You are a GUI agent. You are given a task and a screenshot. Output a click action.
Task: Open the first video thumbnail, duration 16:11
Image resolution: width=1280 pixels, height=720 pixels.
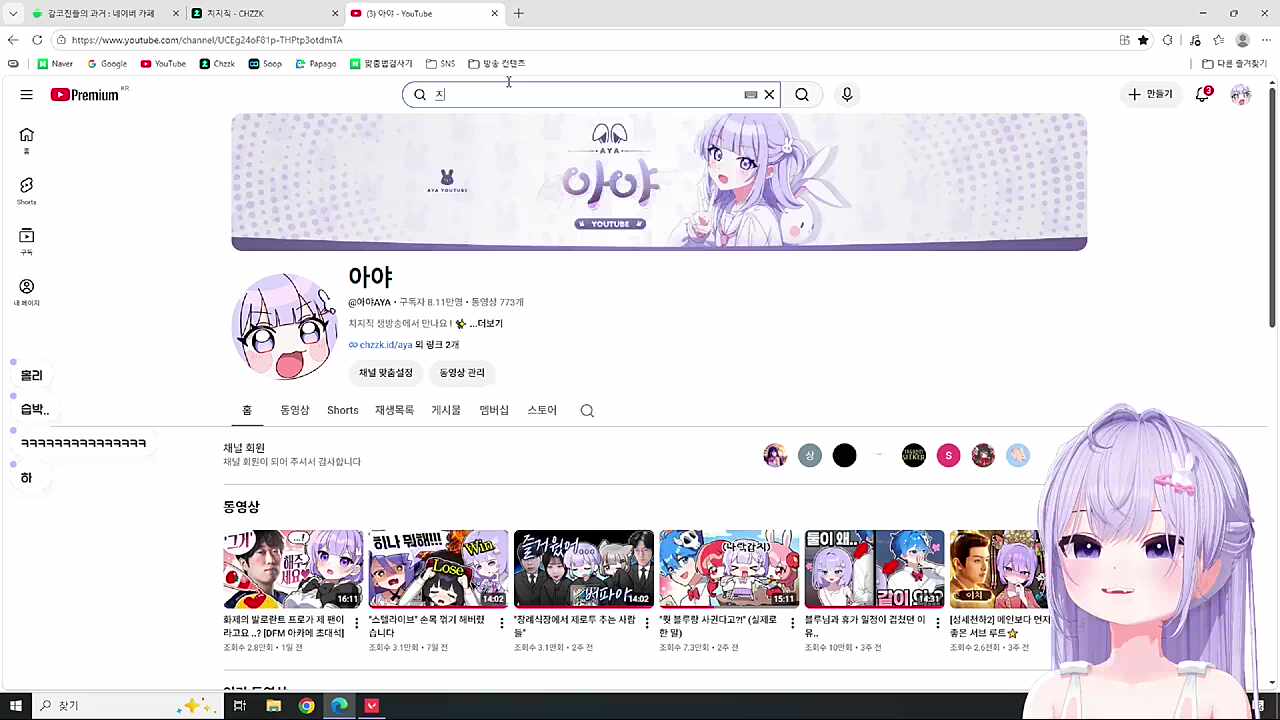pyautogui.click(x=293, y=569)
